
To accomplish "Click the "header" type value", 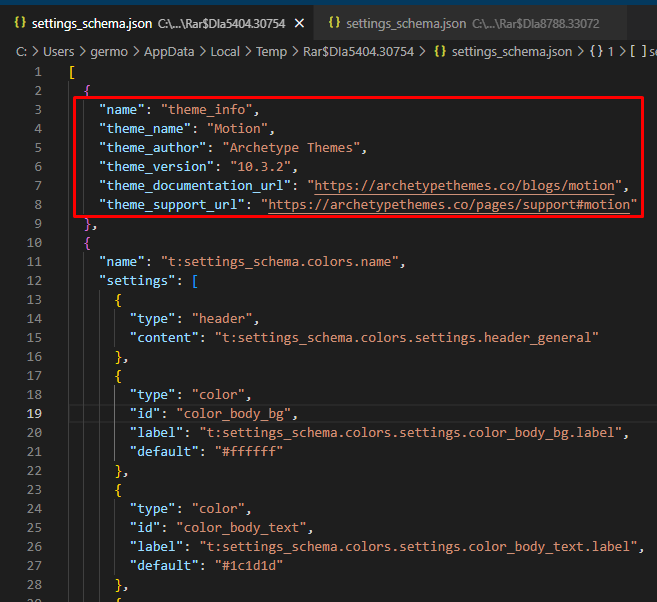I will pyautogui.click(x=222, y=319).
